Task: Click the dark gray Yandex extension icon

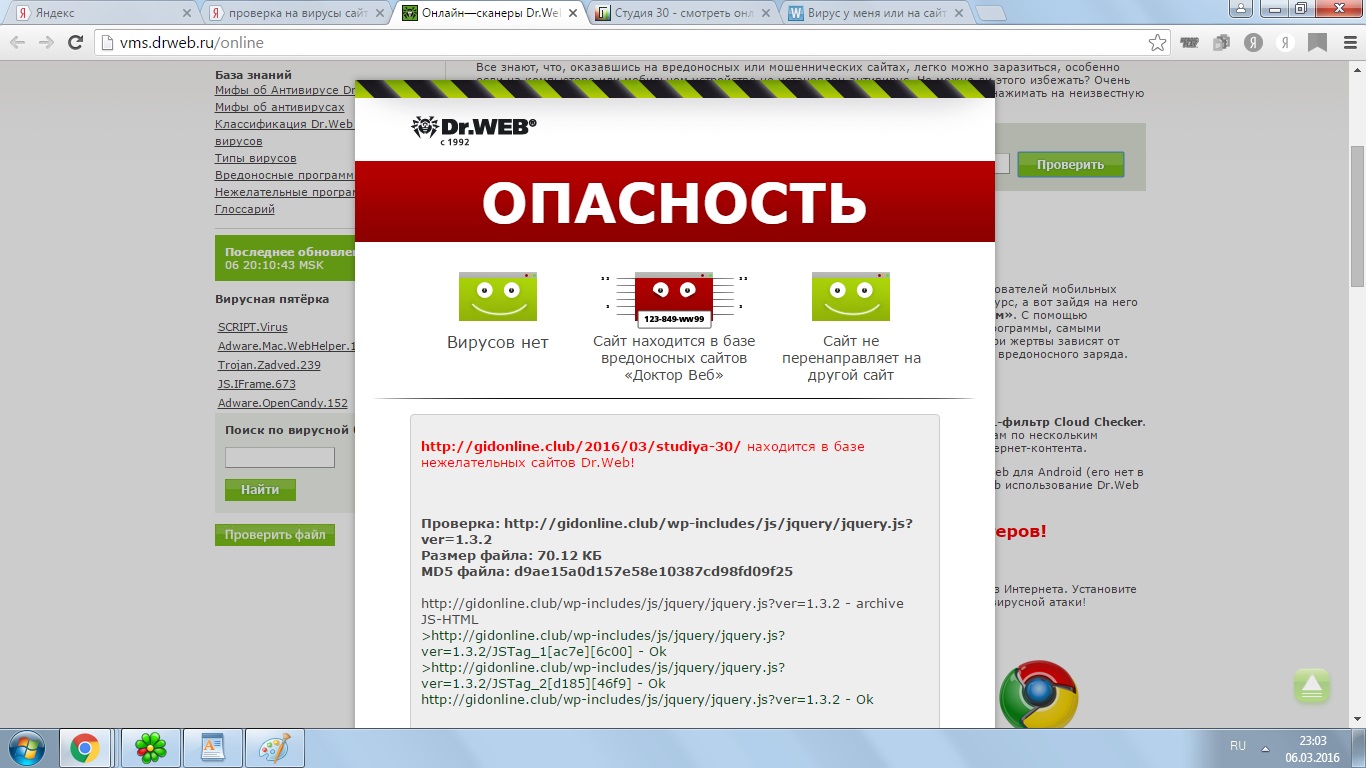Action: click(x=1253, y=43)
